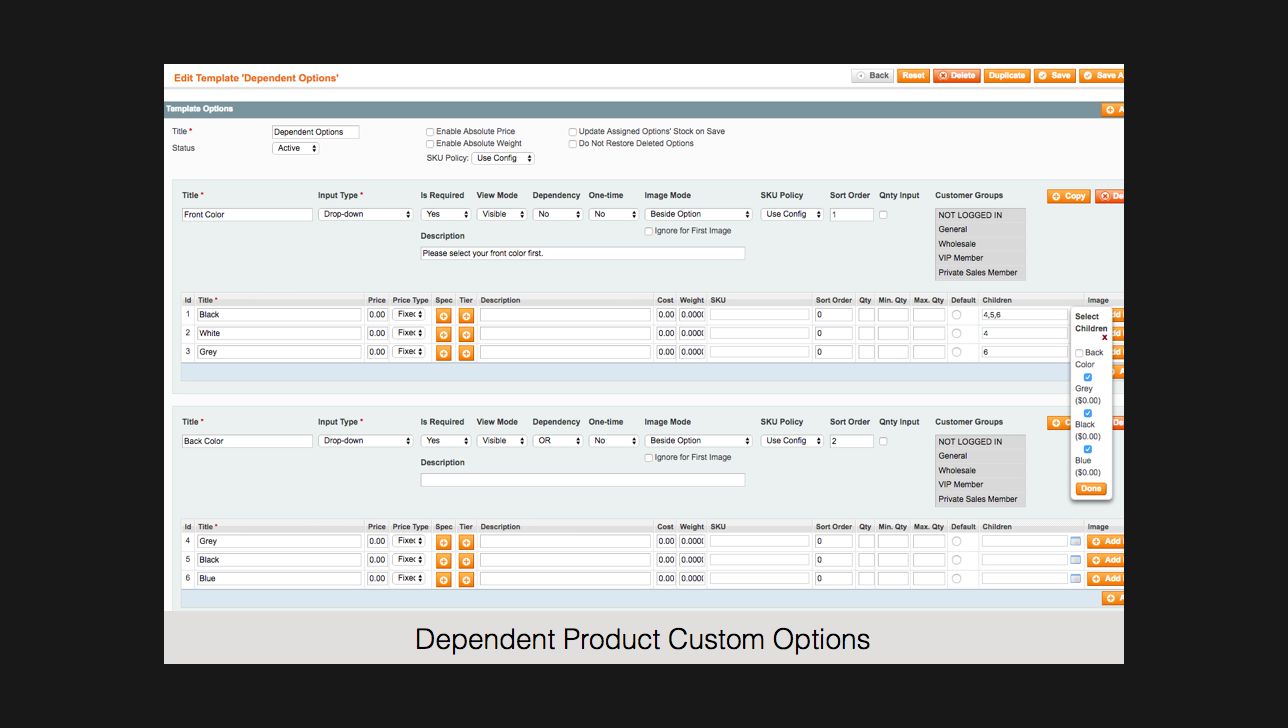Delete the template with the Delete toolbar icon
Image resolution: width=1288 pixels, height=728 pixels.
point(956,75)
